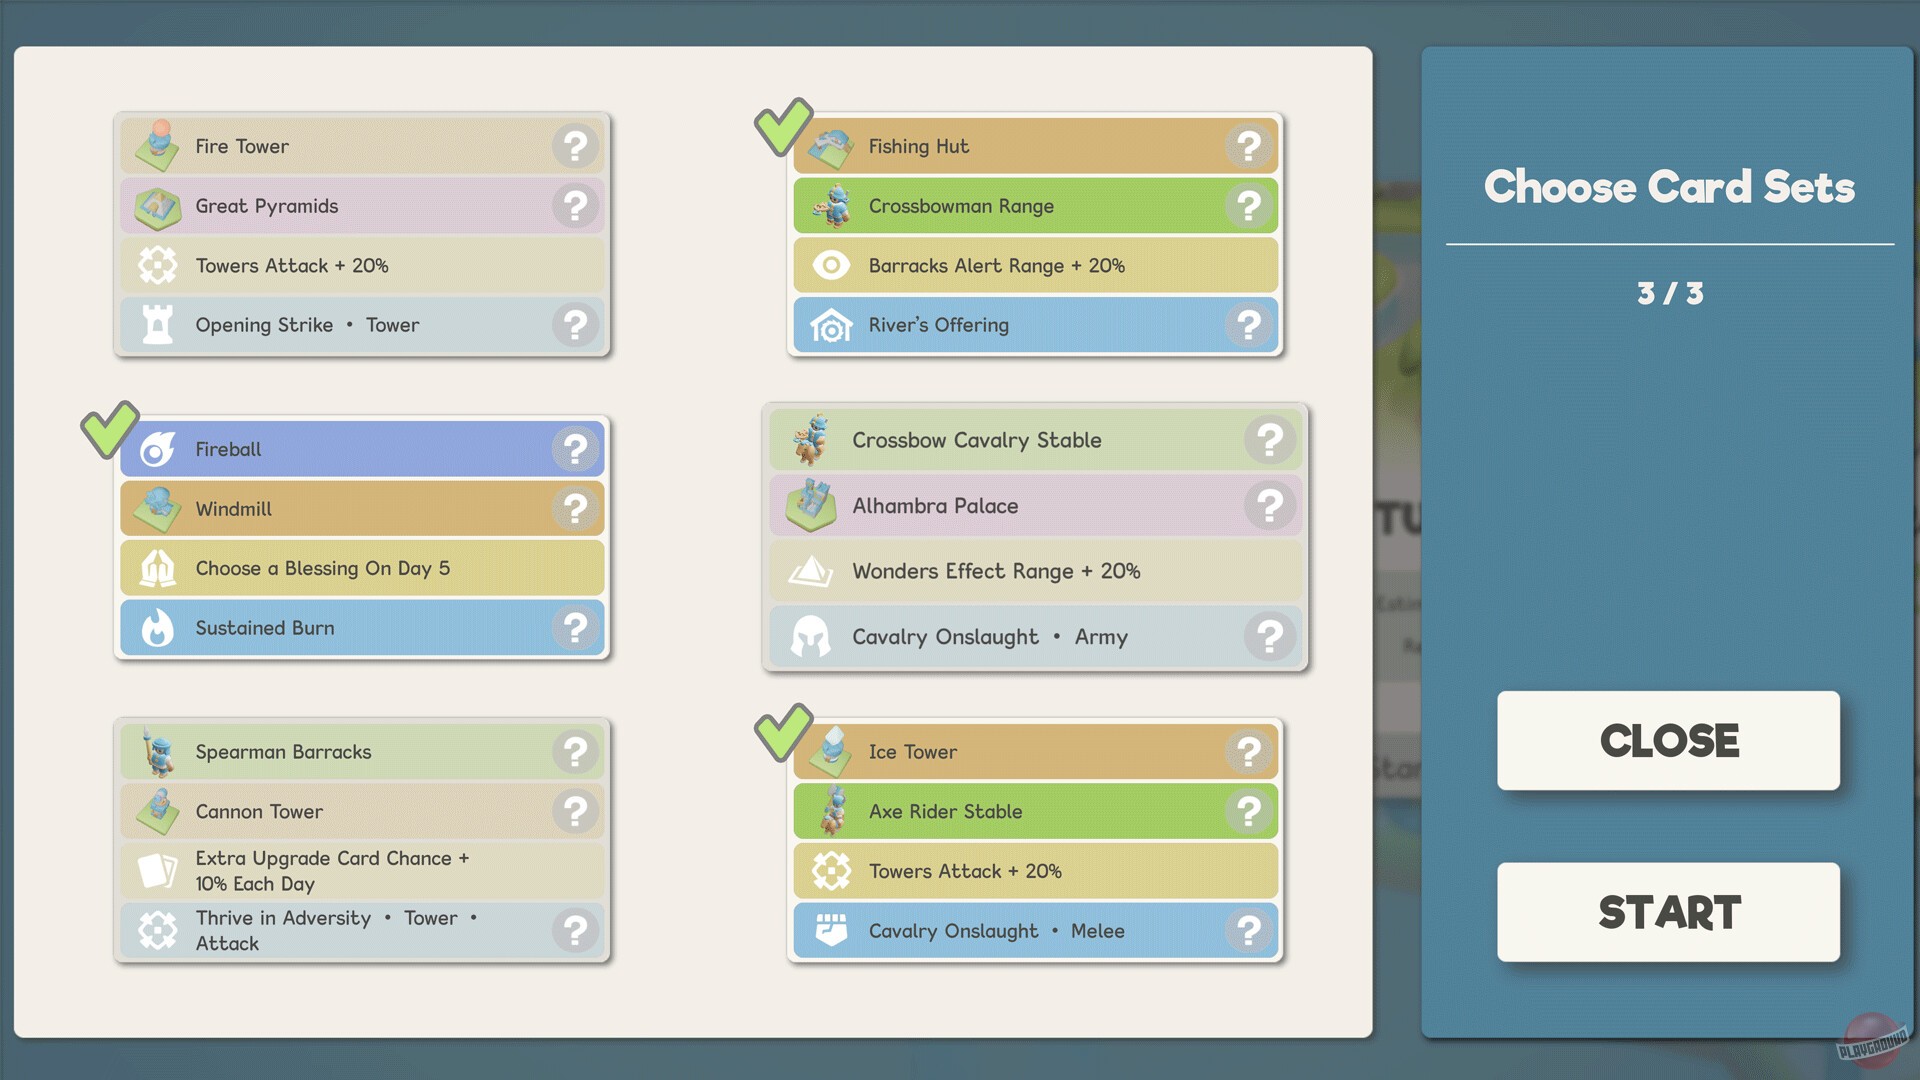Click the Ice Tower icon

click(x=831, y=752)
